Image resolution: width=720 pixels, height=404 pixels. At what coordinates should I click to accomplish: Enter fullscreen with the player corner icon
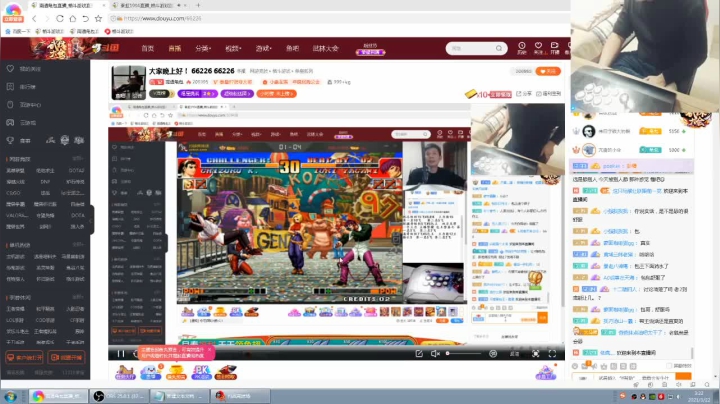(x=552, y=354)
